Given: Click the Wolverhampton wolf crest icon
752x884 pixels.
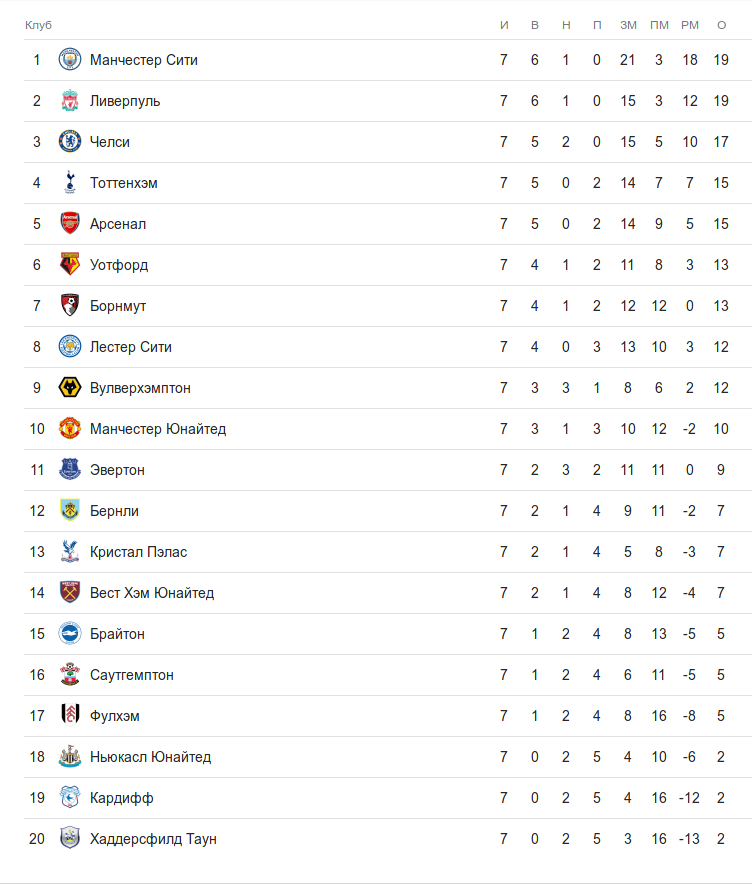Looking at the screenshot, I should coord(69,388).
